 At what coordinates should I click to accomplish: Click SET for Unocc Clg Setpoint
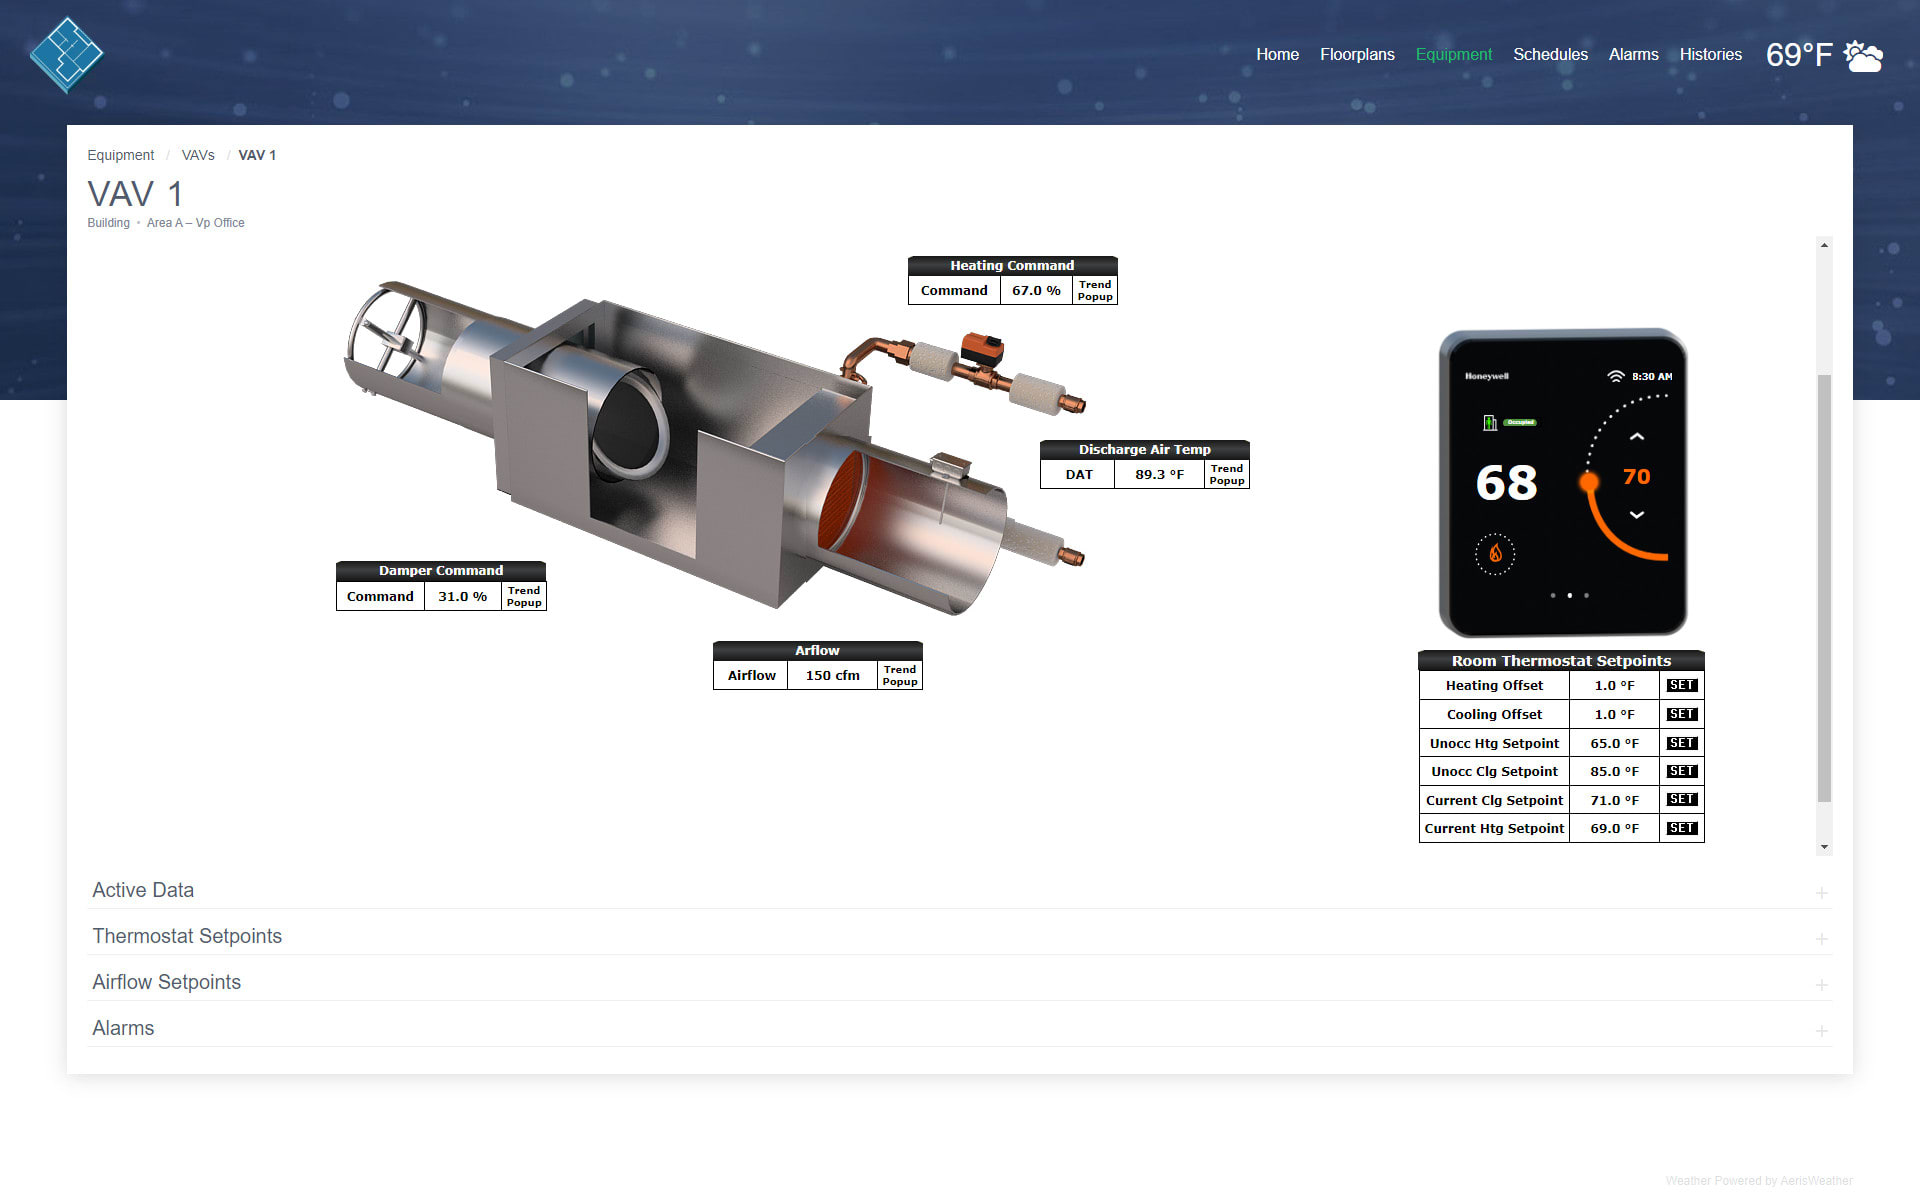point(1681,771)
